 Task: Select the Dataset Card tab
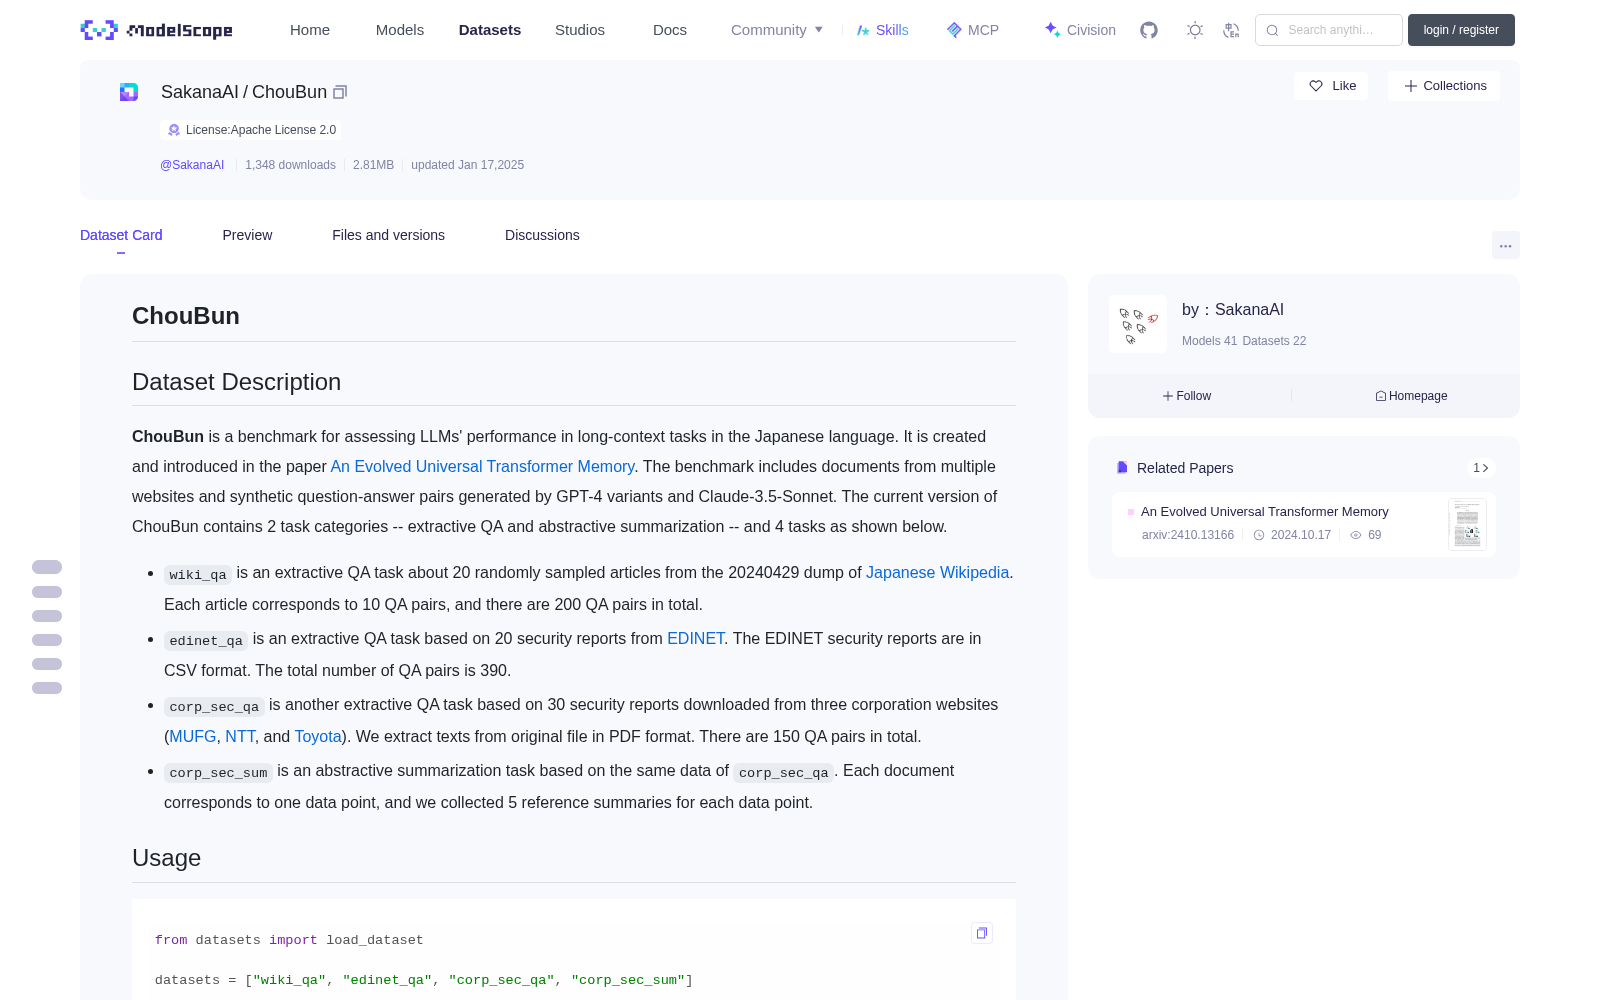pyautogui.click(x=121, y=235)
